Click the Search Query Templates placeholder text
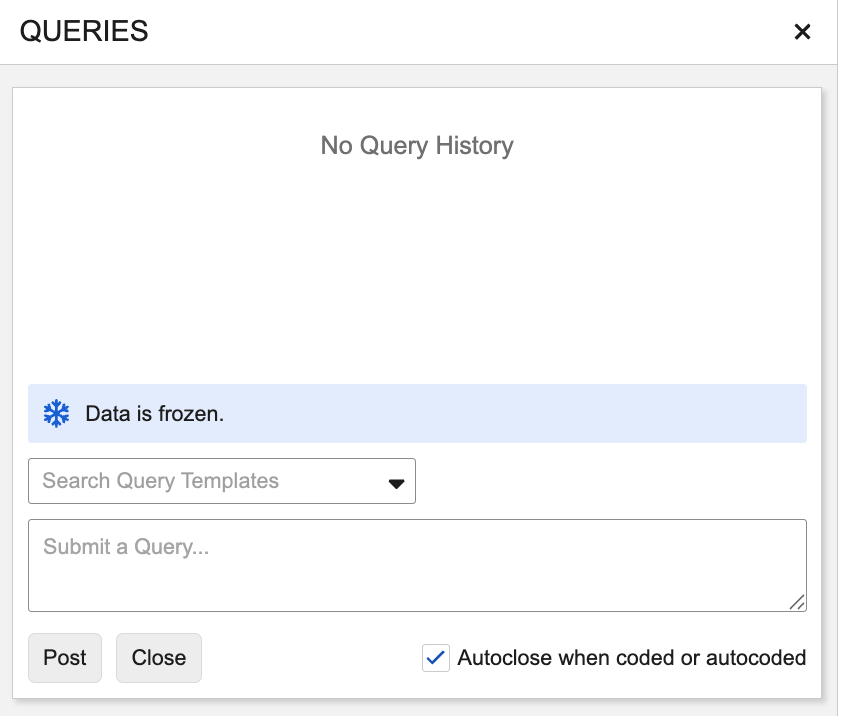842x716 pixels. pyautogui.click(x=161, y=481)
